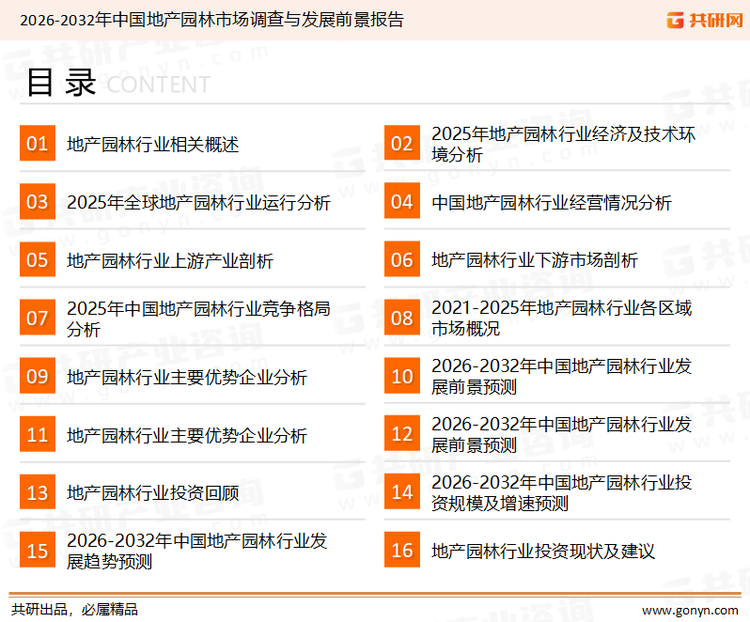The width and height of the screenshot is (750, 622).
Task: Select the 地产园林行业下游市场剖析 entry
Action: click(534, 260)
